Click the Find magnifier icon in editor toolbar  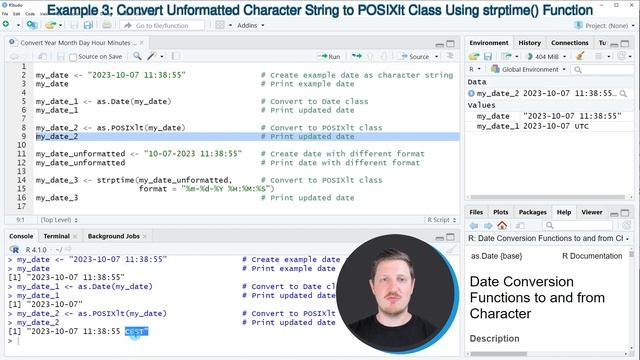(137, 56)
